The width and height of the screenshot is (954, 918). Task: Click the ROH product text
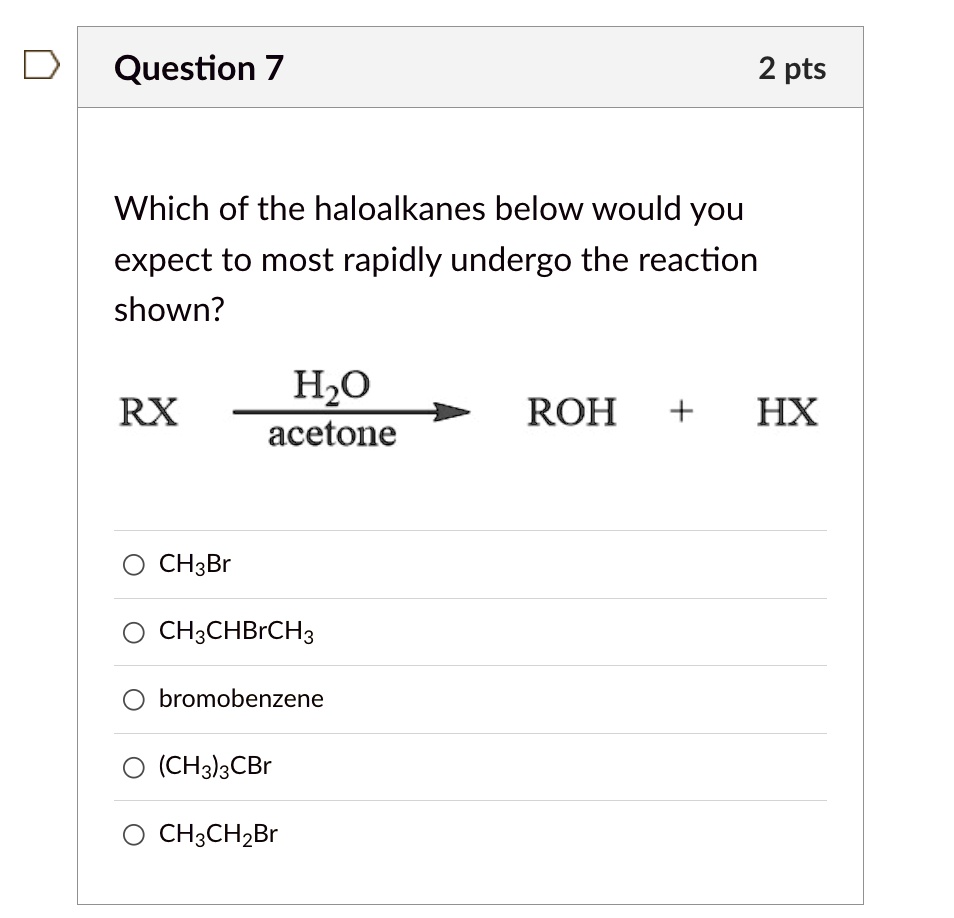click(x=570, y=410)
